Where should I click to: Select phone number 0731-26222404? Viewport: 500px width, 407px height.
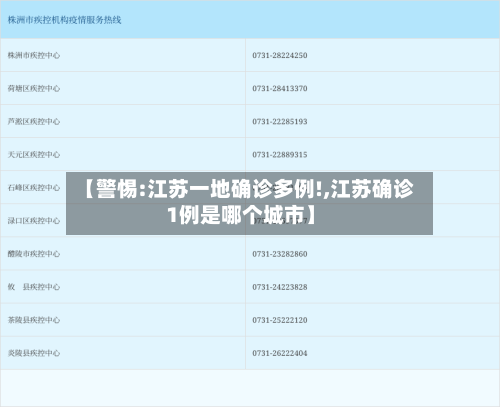click(x=280, y=353)
